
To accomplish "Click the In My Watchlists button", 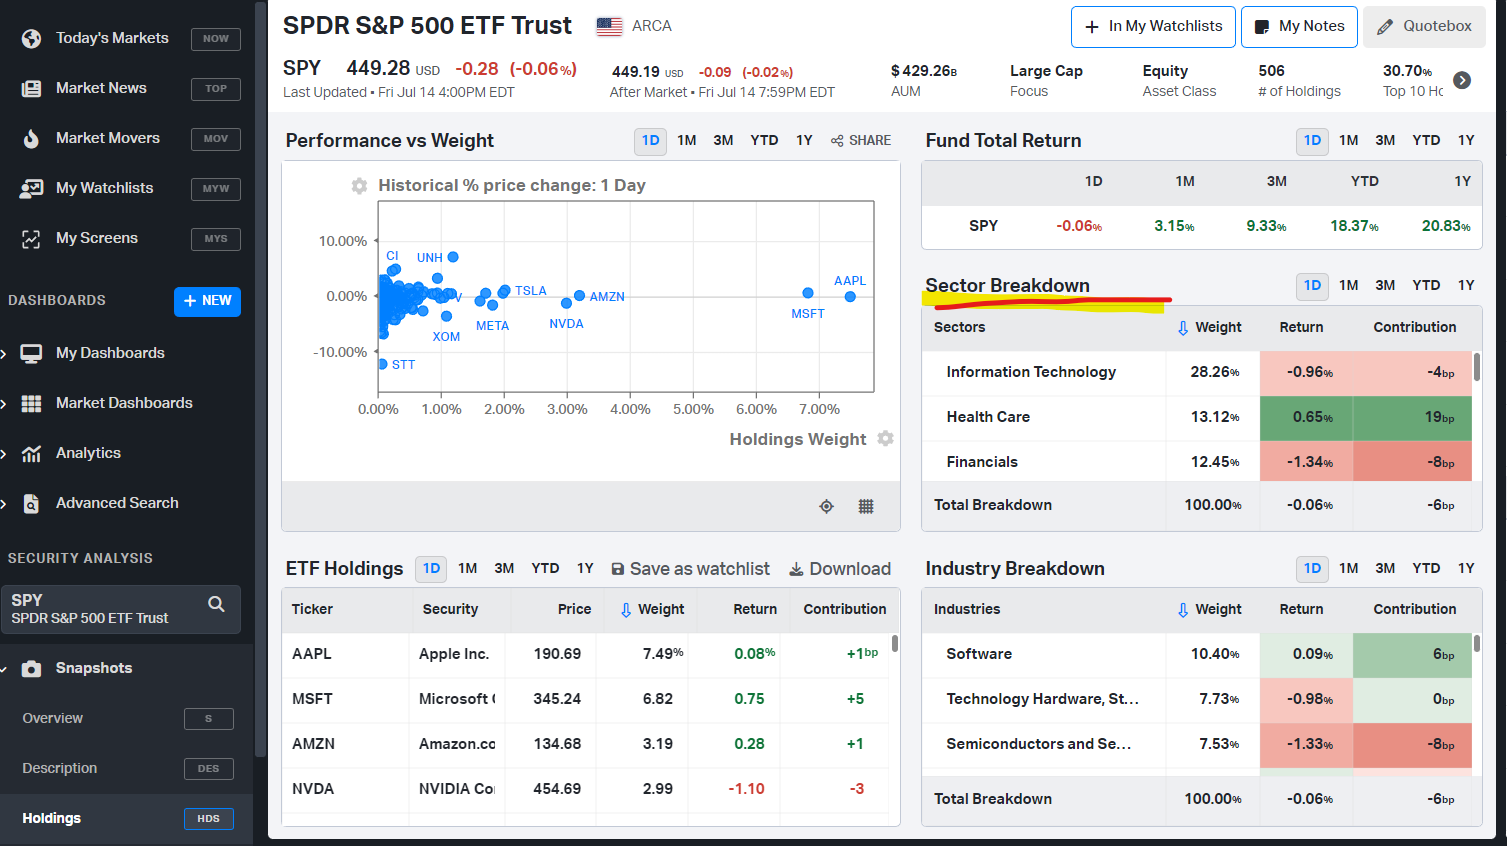I will click(1153, 27).
